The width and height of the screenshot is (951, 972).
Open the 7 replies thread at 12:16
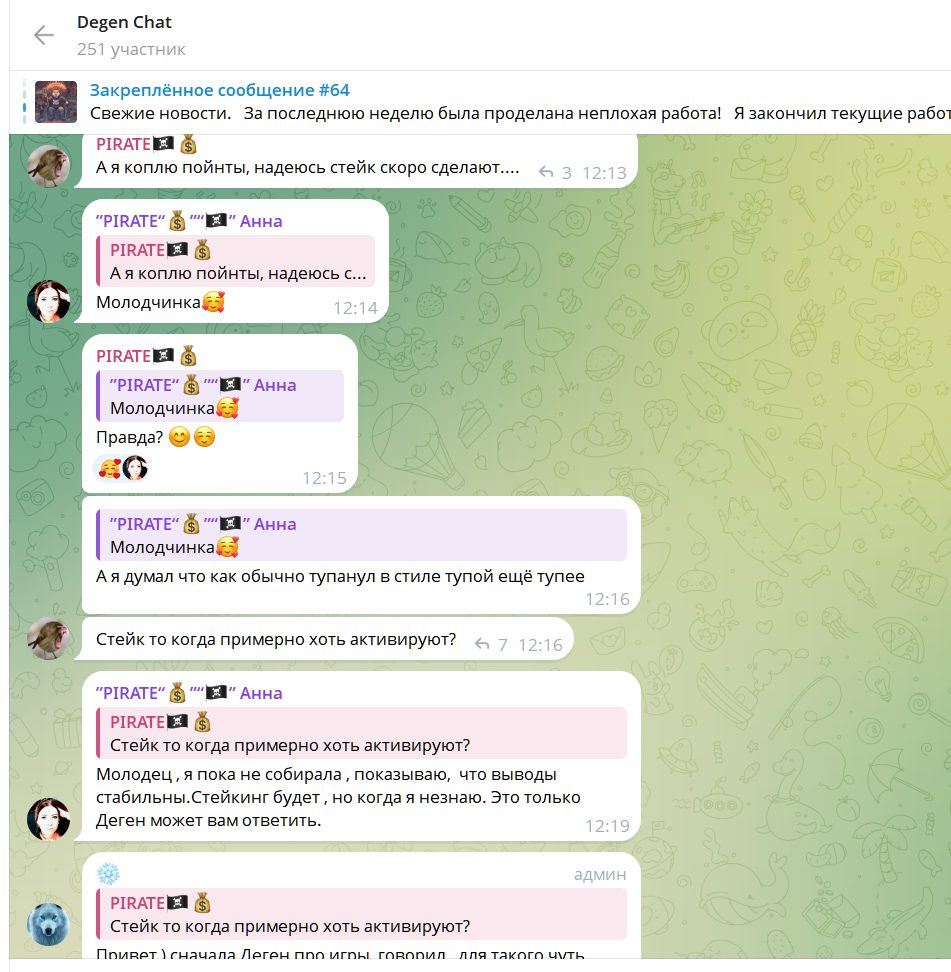click(491, 645)
